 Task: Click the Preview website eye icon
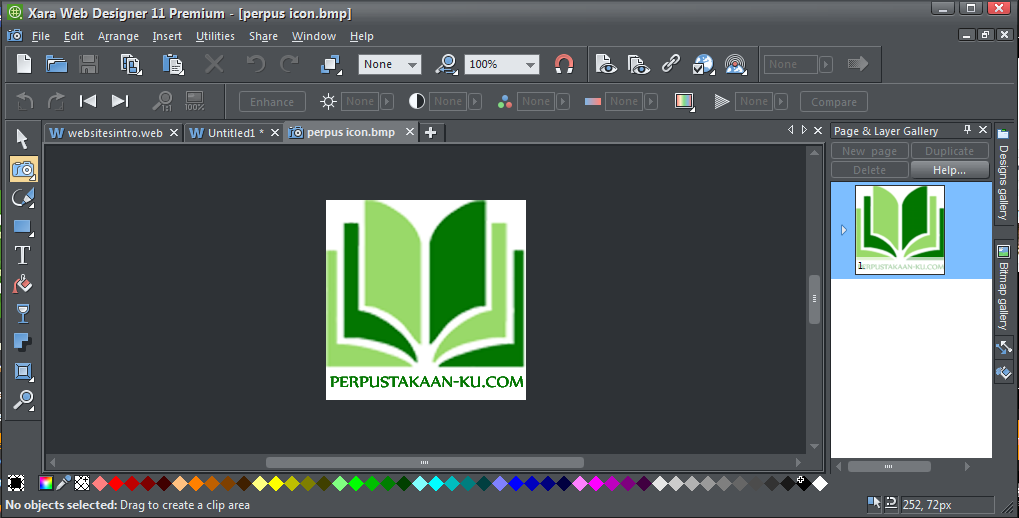coord(638,64)
